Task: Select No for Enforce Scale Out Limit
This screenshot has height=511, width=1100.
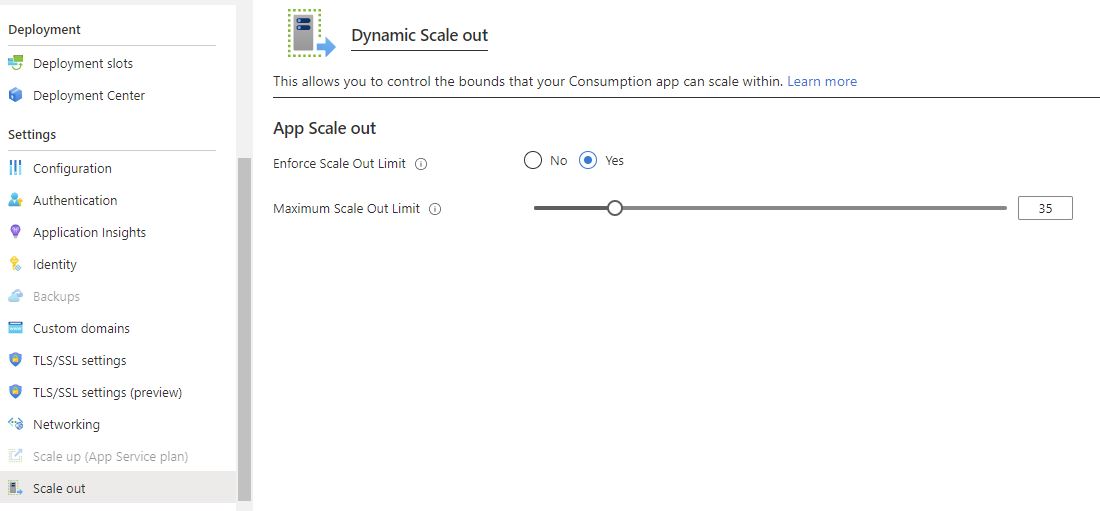Action: coord(533,161)
